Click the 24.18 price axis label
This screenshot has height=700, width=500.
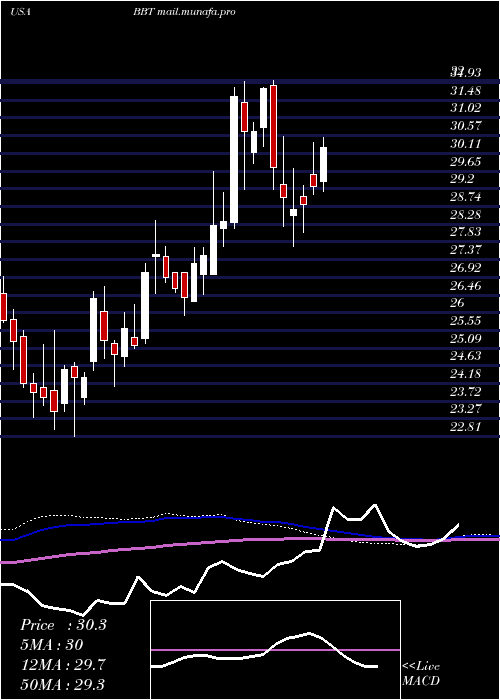pos(465,373)
